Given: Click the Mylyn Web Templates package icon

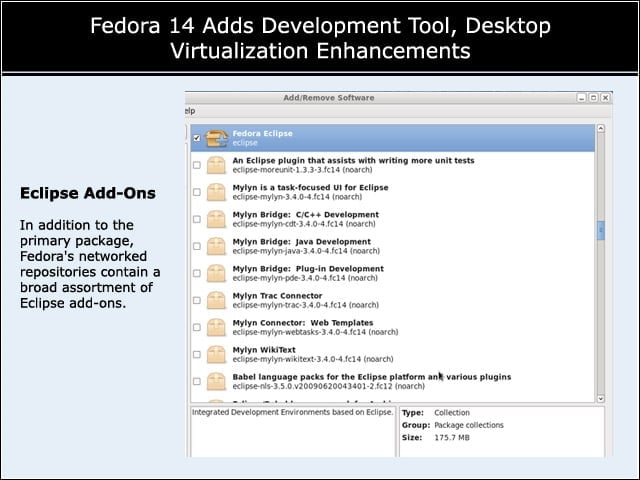Looking at the screenshot, I should [216, 327].
